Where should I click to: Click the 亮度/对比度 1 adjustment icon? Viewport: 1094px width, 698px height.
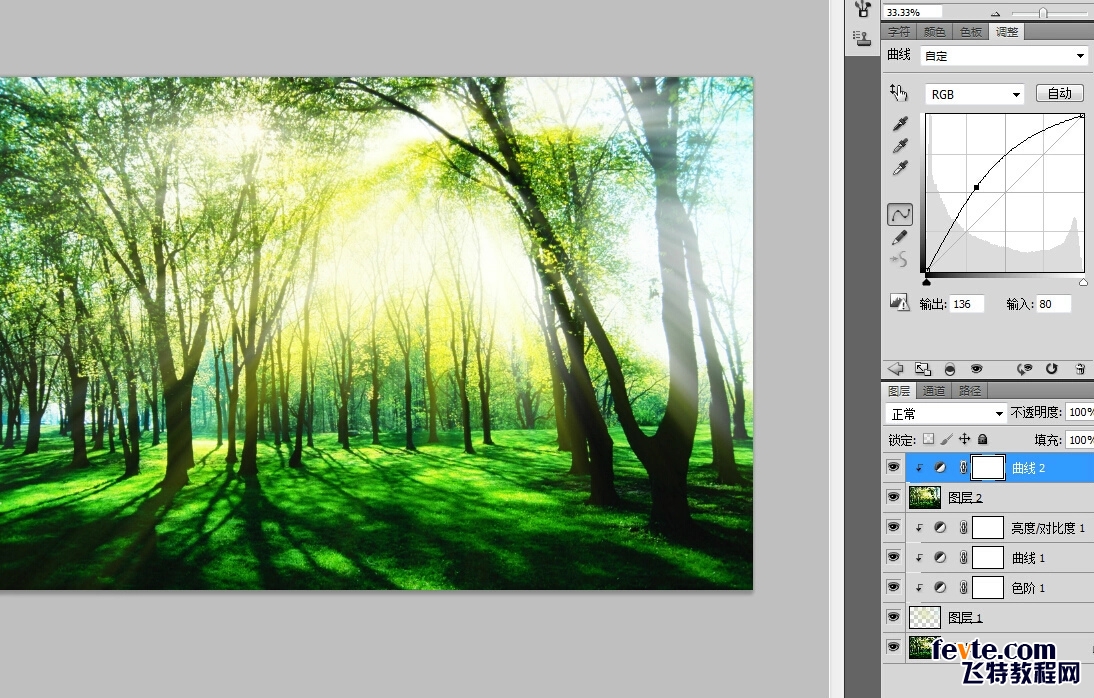click(x=940, y=528)
